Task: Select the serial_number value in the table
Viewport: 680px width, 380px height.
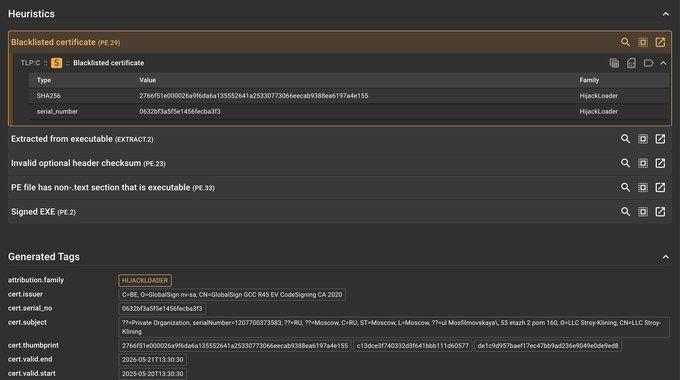Action: point(180,111)
